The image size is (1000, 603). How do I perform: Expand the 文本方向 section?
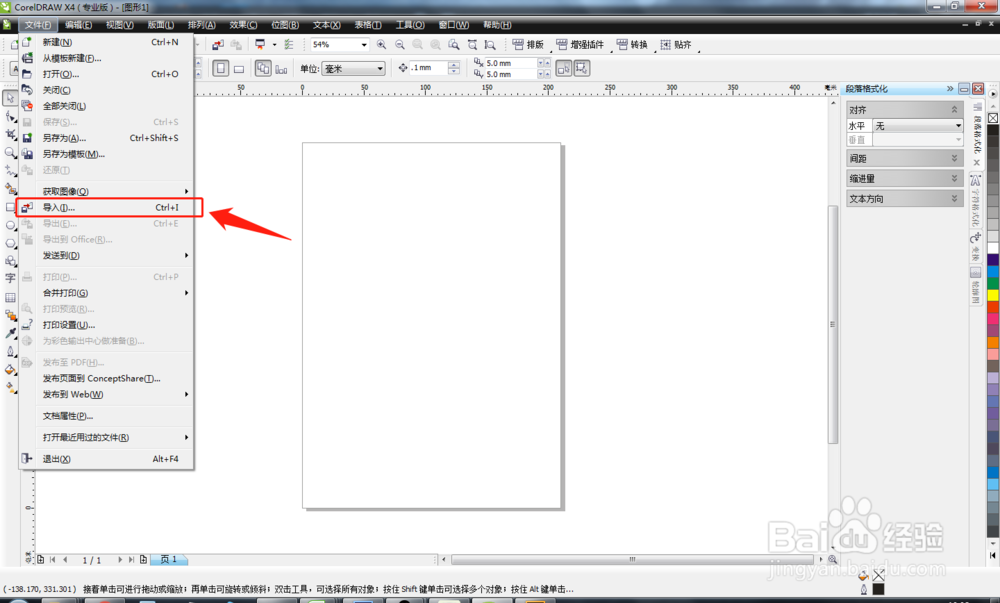tap(904, 199)
